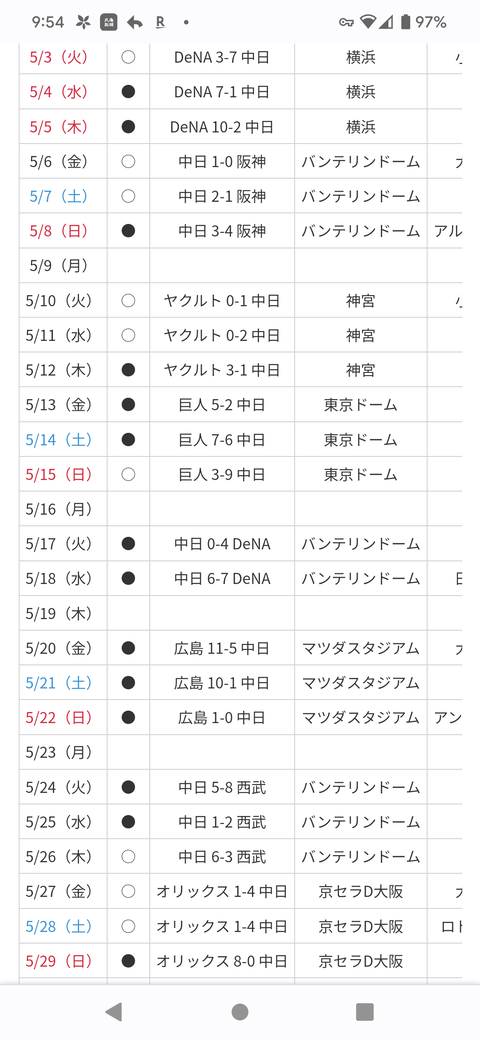Image resolution: width=480 pixels, height=1040 pixels.
Task: Tap the battery indicator in status bar
Action: (405, 22)
